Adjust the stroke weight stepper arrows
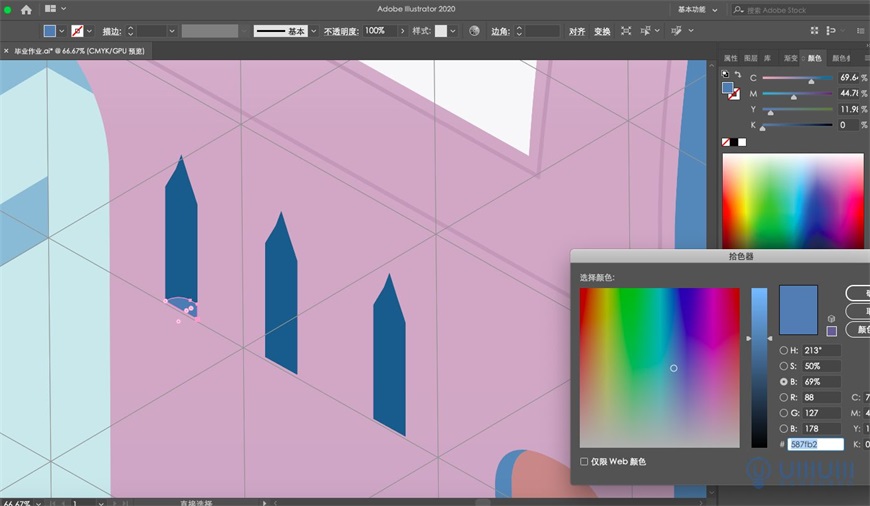 click(130, 31)
